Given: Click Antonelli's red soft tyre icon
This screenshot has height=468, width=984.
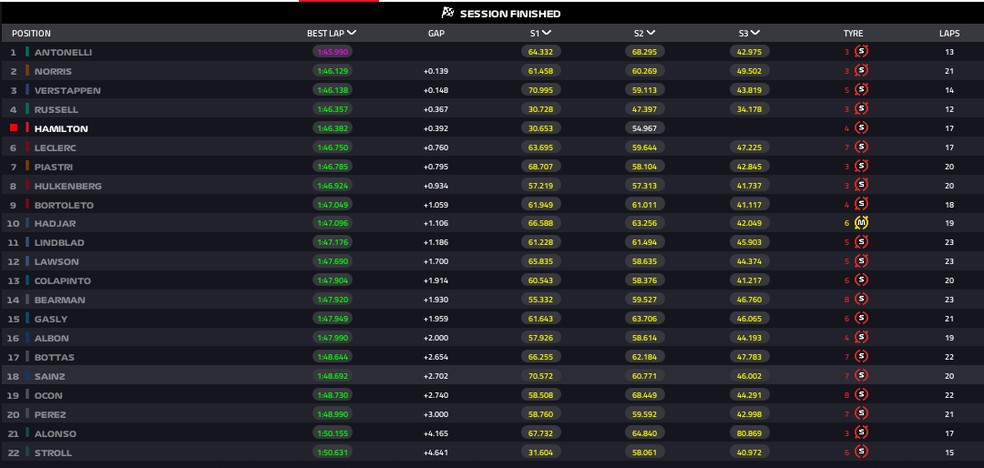Looking at the screenshot, I should pos(862,51).
